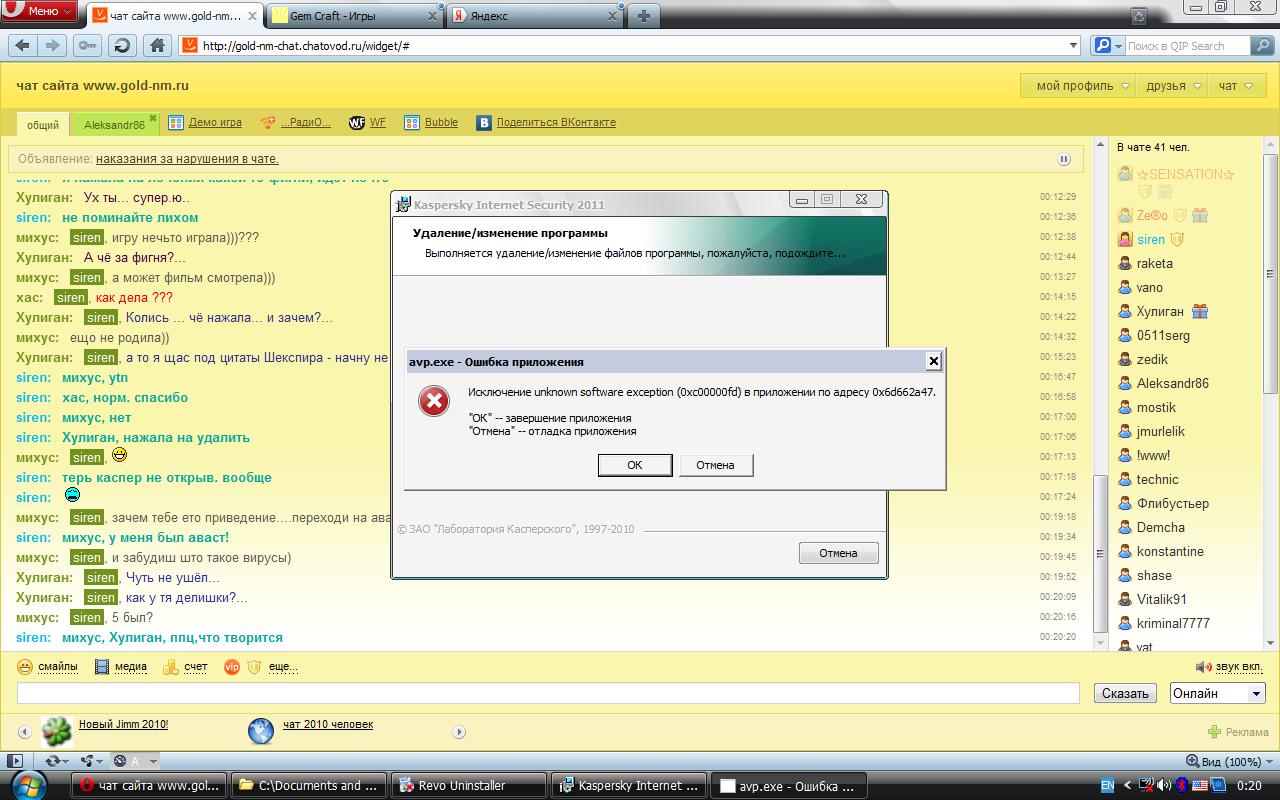Click the password wand key icon
The image size is (1280, 800).
[x=87, y=45]
